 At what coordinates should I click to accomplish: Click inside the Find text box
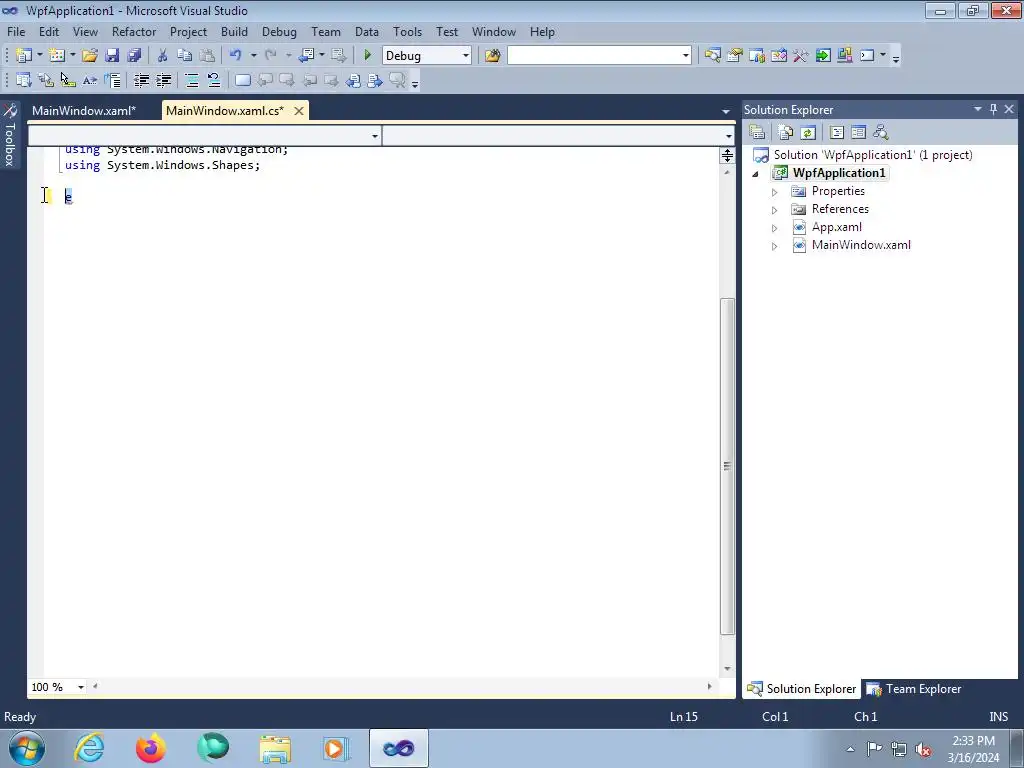pyautogui.click(x=594, y=56)
